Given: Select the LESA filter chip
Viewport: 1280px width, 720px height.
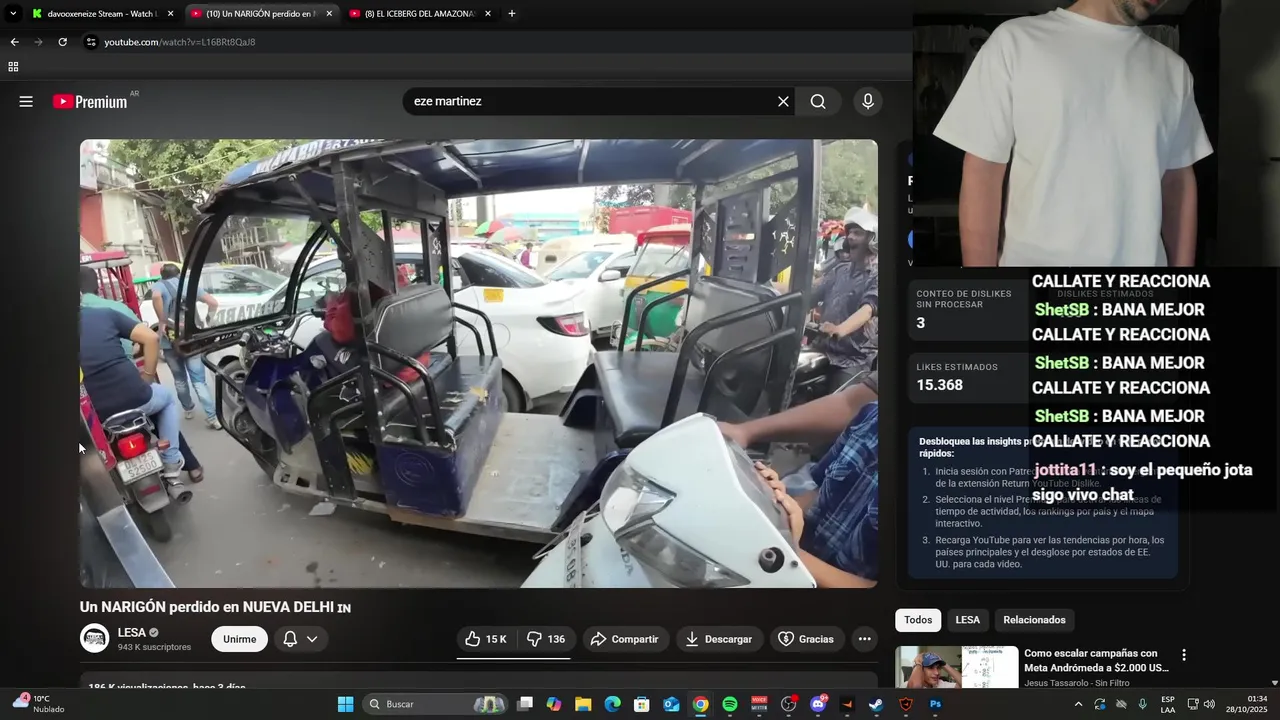Looking at the screenshot, I should pyautogui.click(x=967, y=620).
